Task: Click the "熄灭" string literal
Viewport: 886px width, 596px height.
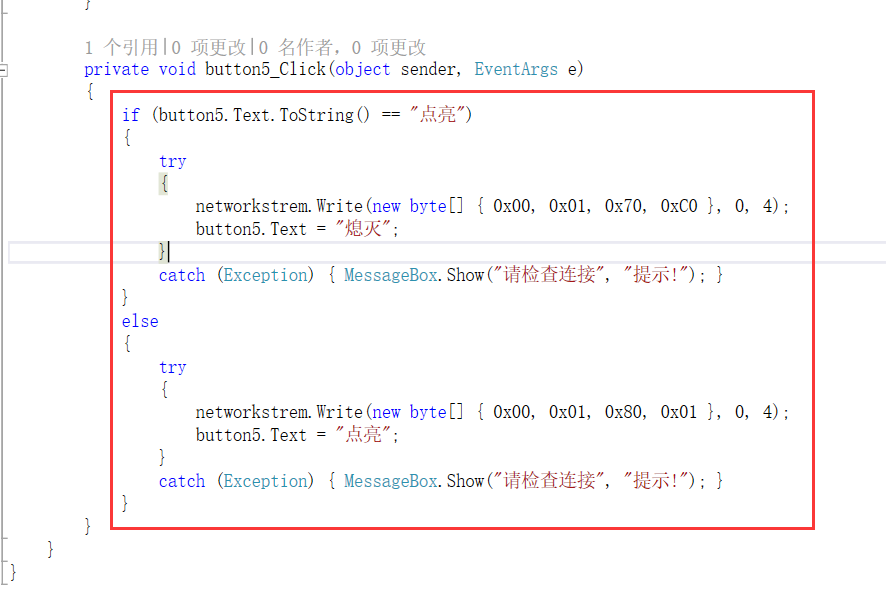Action: click(x=363, y=229)
